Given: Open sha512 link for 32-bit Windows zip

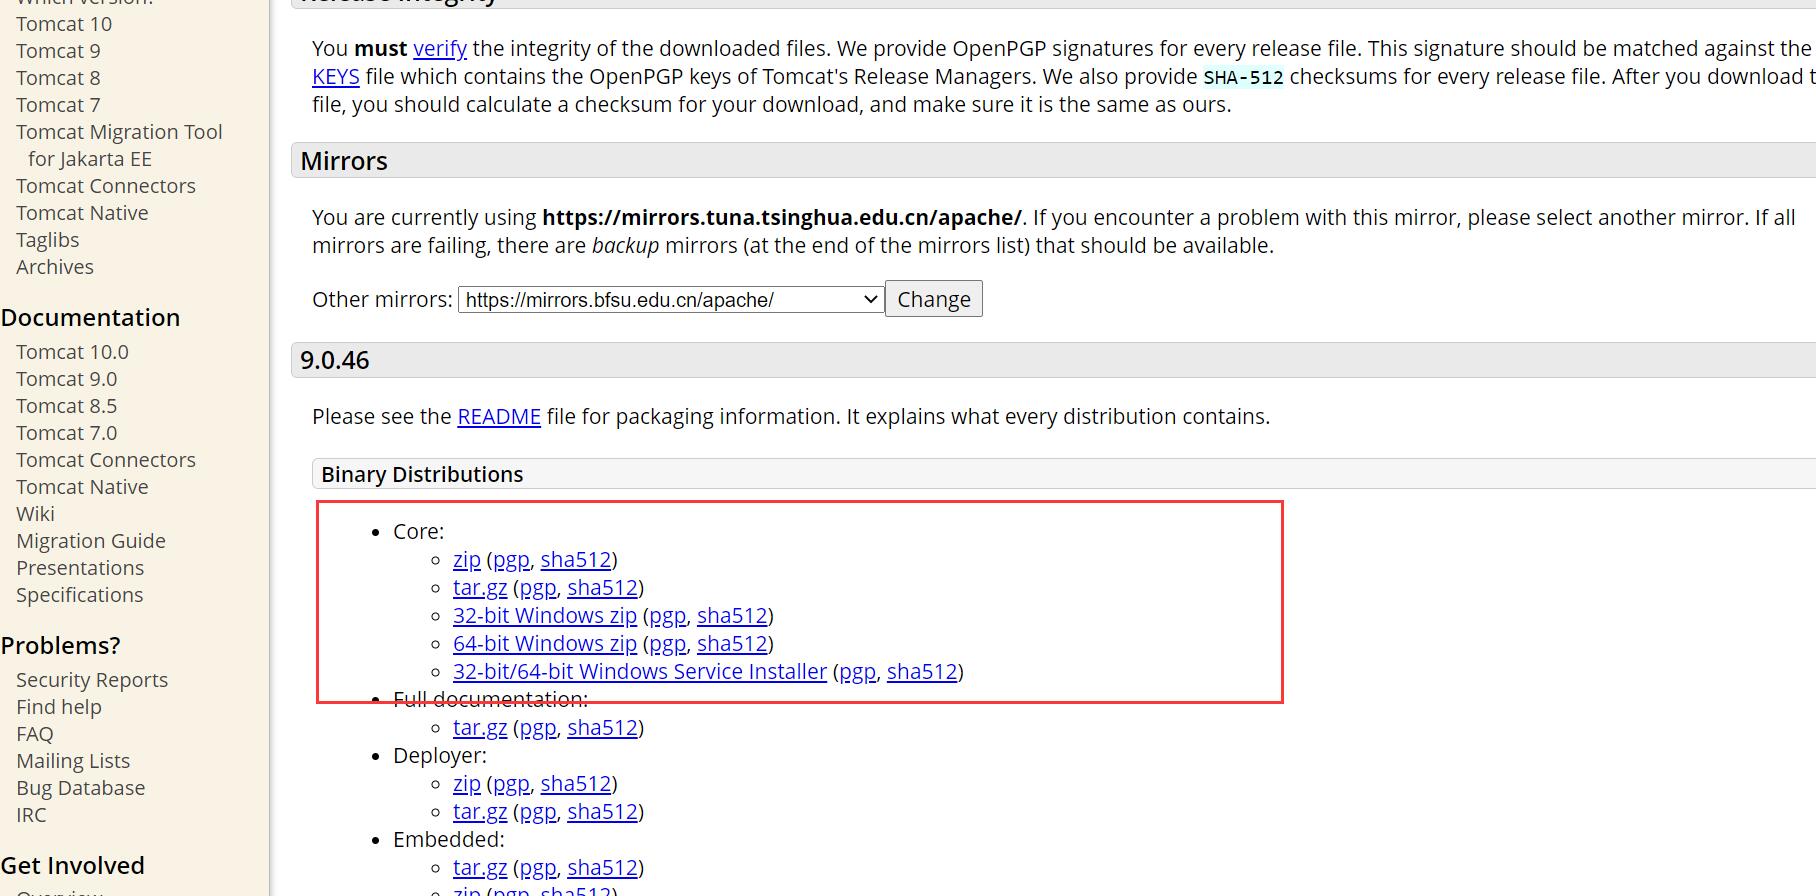Looking at the screenshot, I should (732, 615).
